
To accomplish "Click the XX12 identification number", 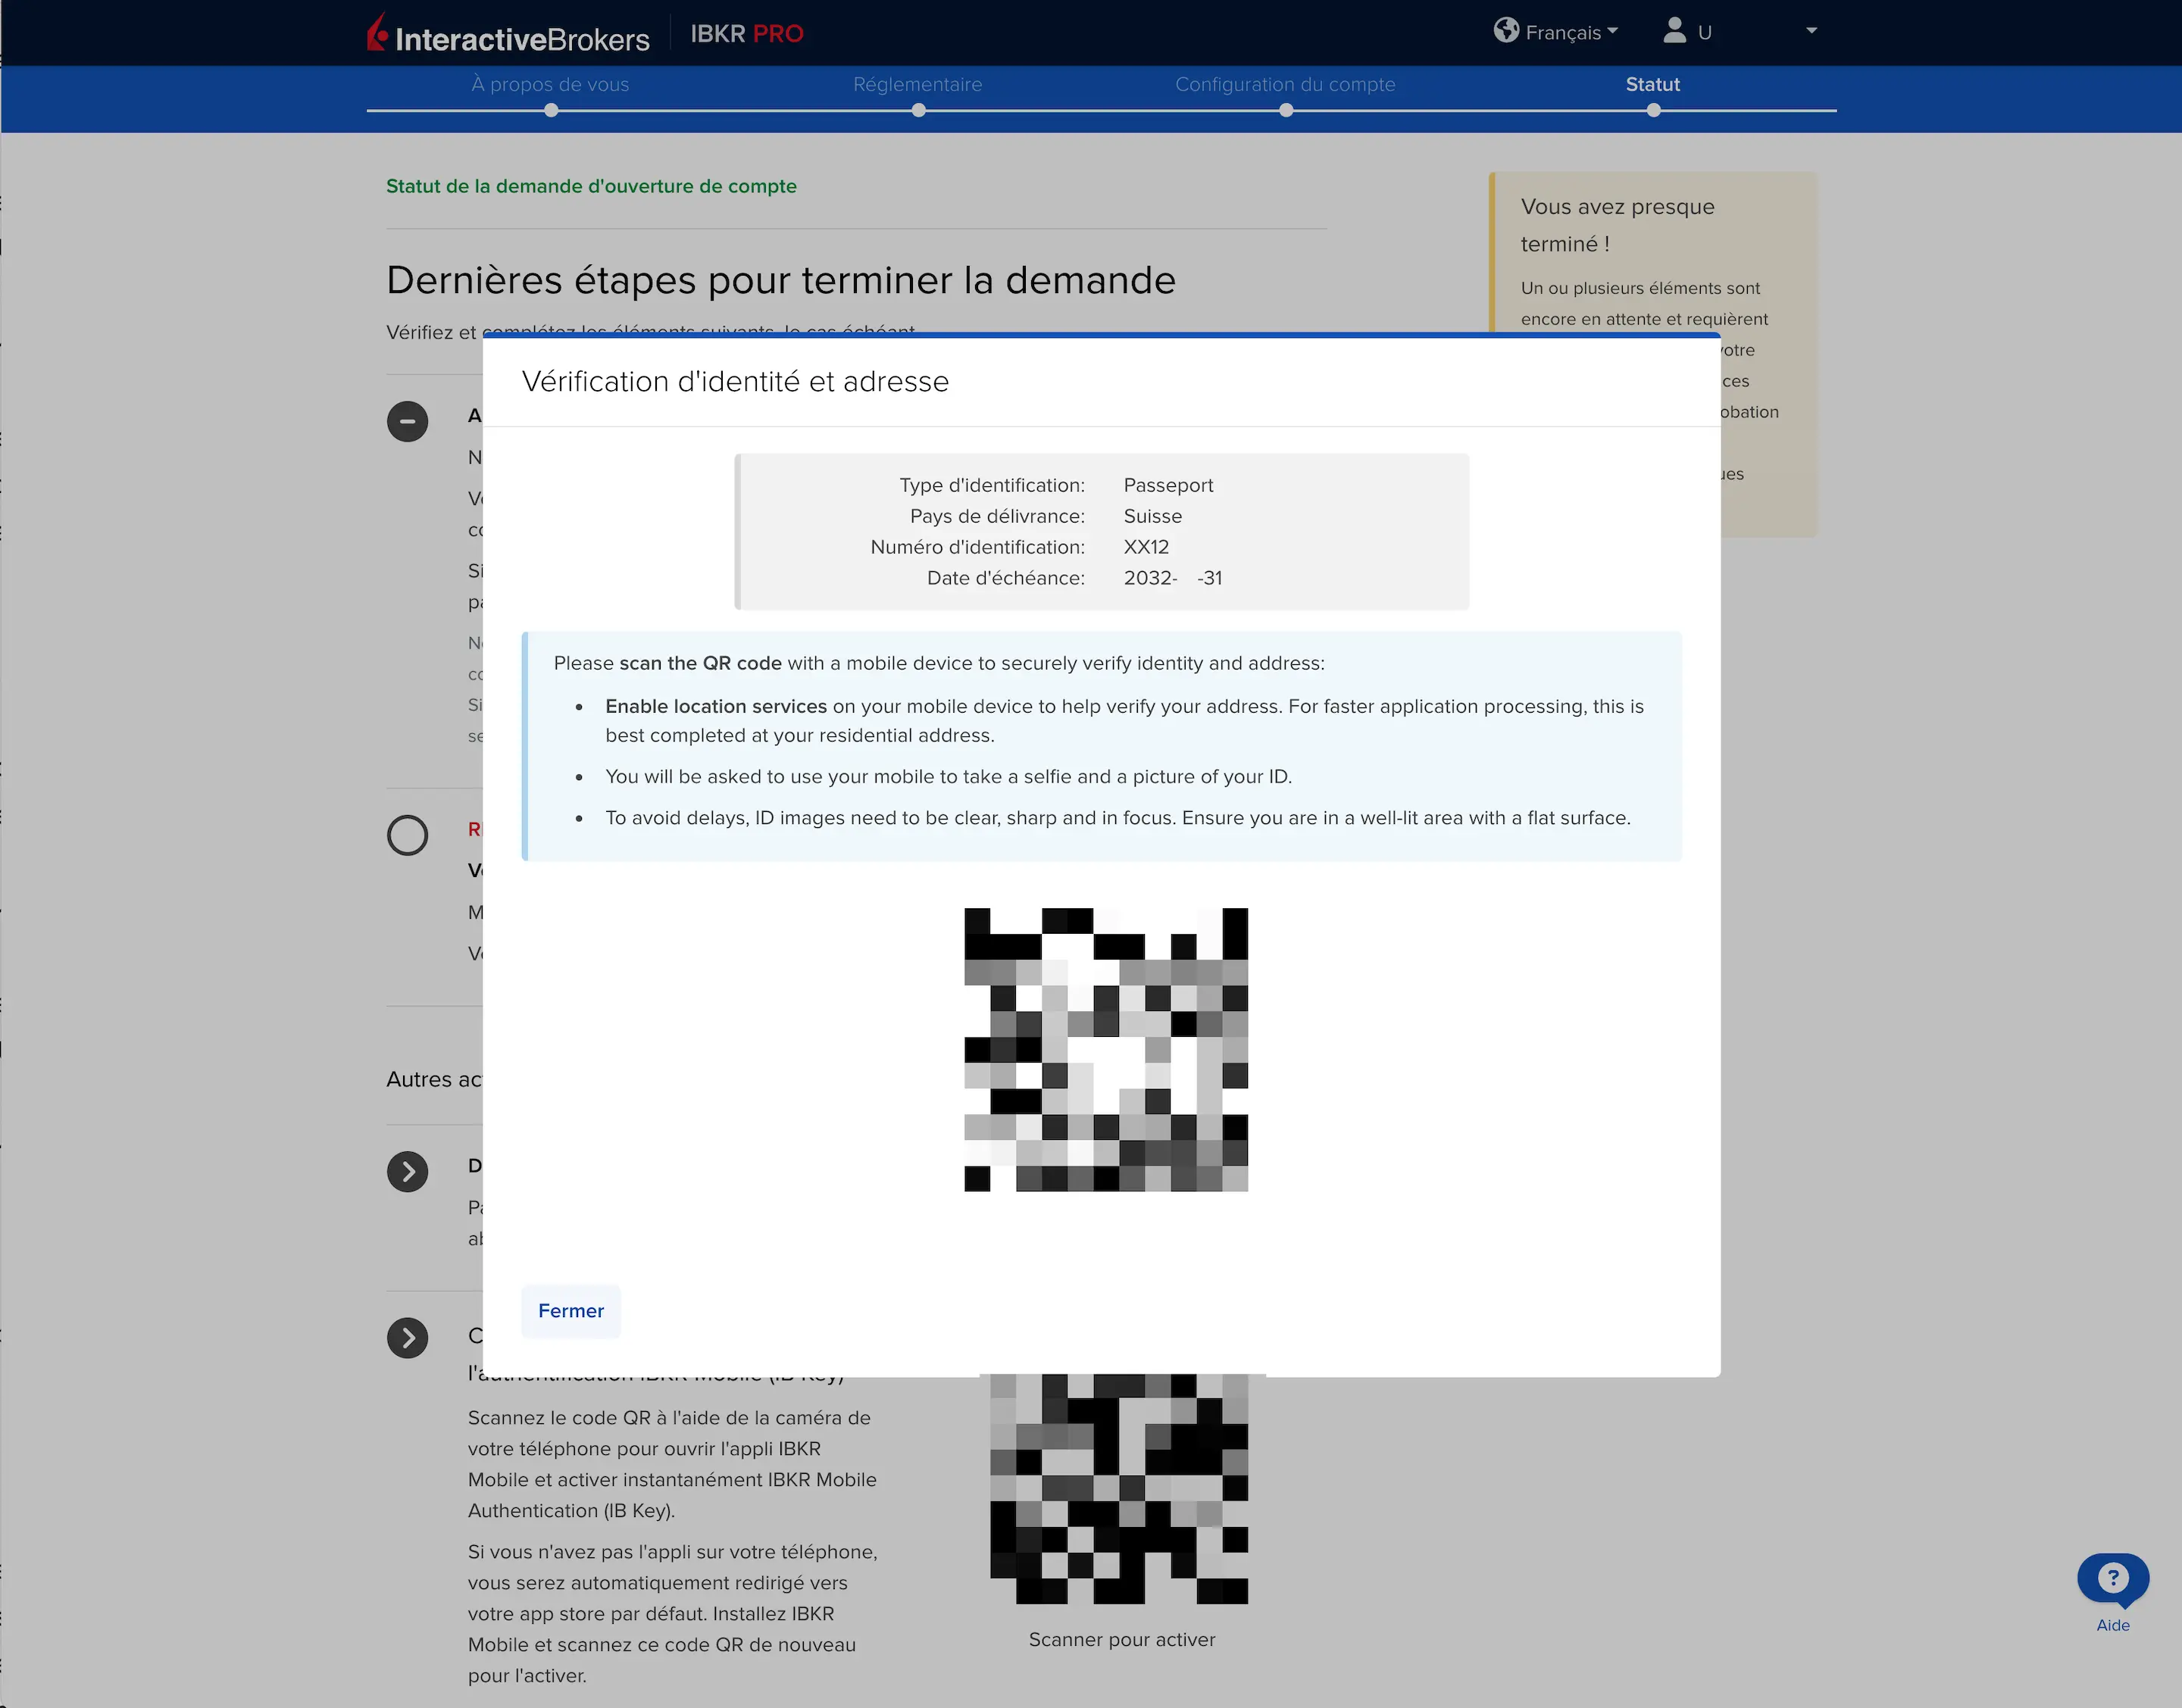I will 1146,547.
